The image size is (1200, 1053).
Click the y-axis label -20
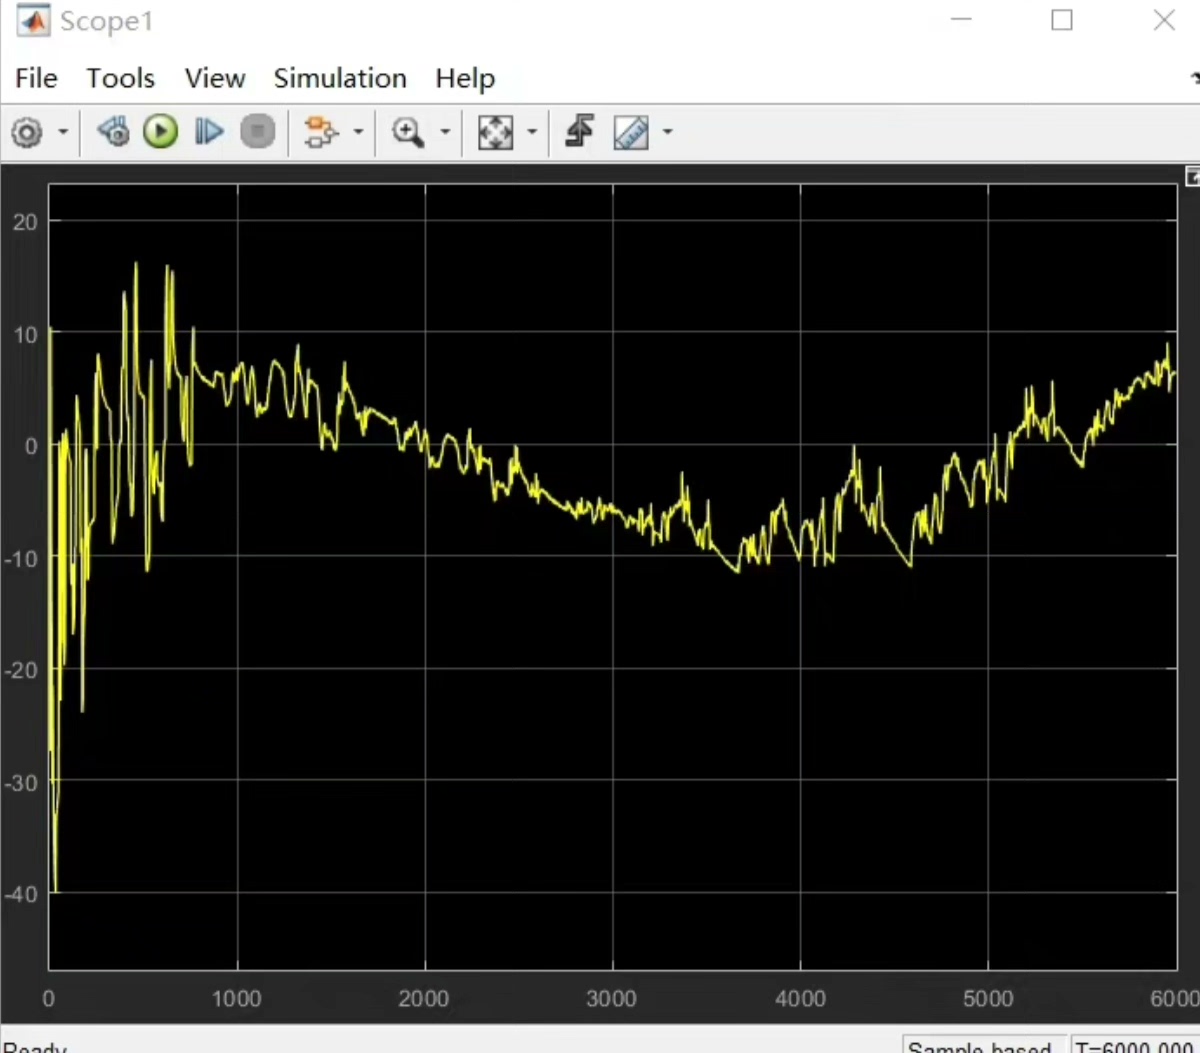tap(20, 670)
